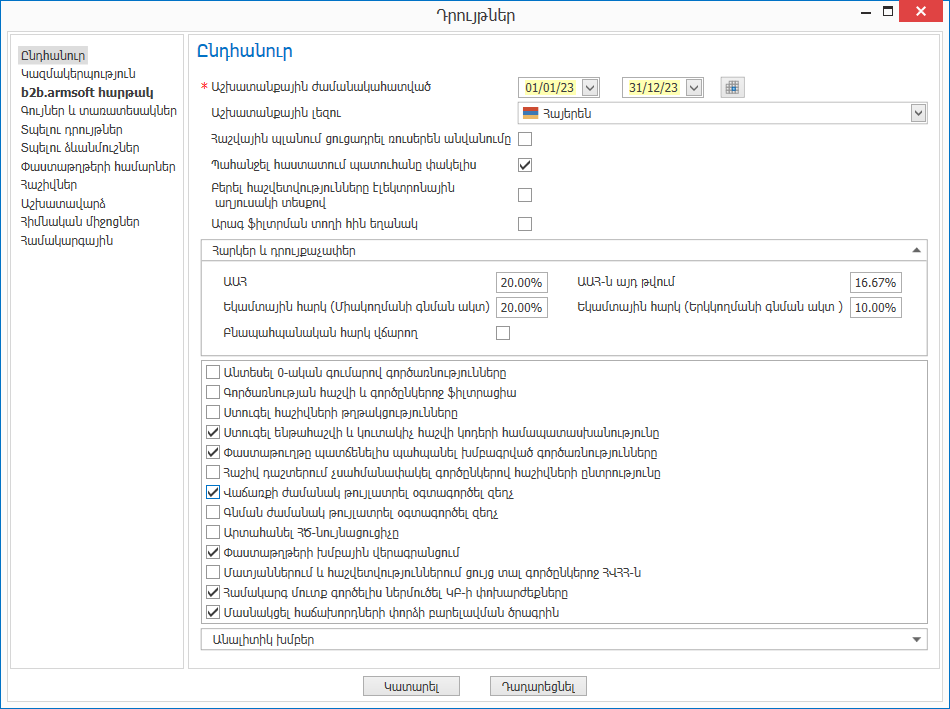
Task: Enable the Բնապահպանական հարկ վճարող checkbox
Action: [503, 333]
